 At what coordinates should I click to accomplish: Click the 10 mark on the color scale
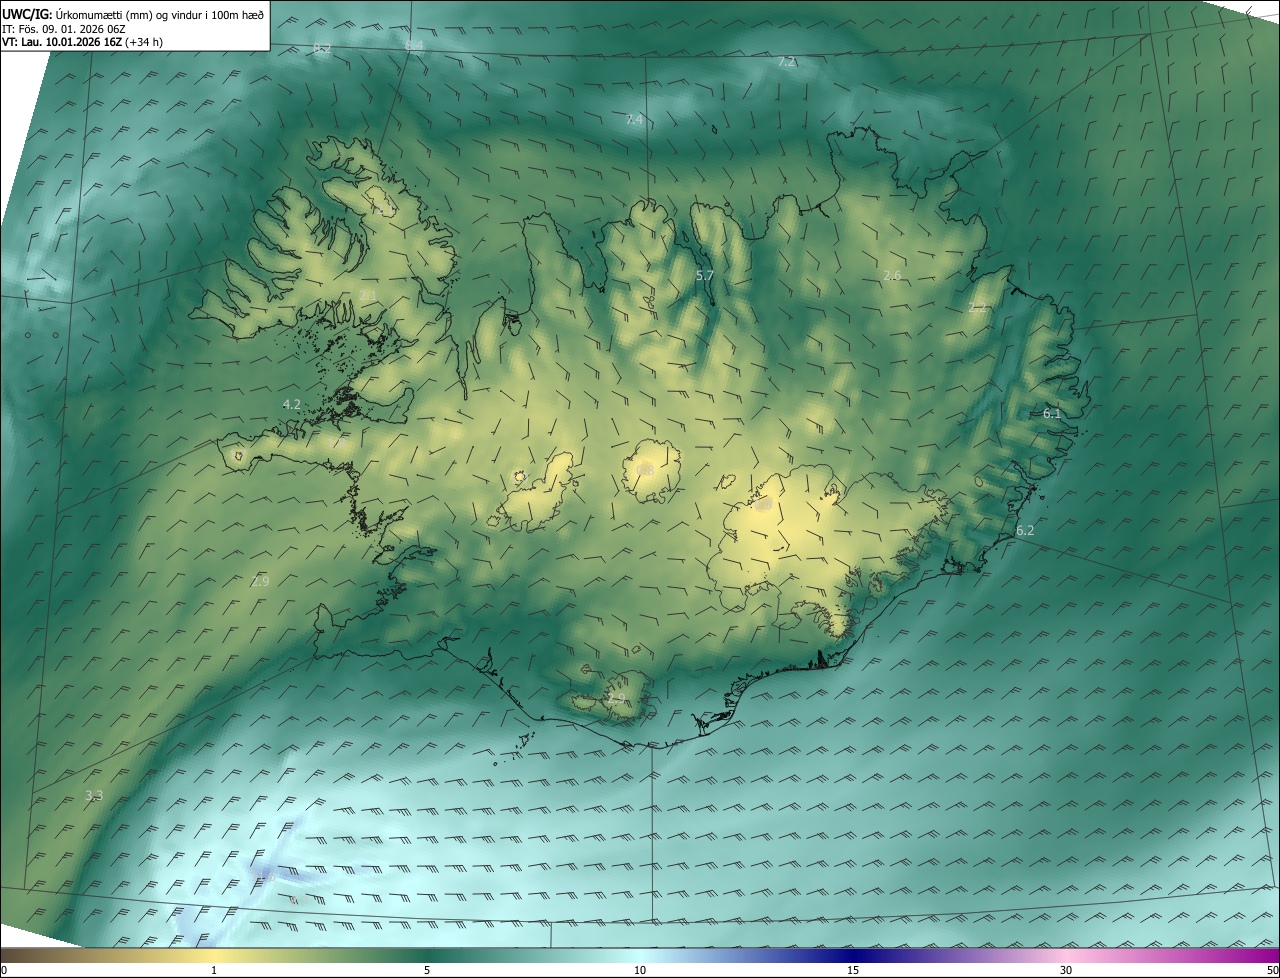point(640,970)
